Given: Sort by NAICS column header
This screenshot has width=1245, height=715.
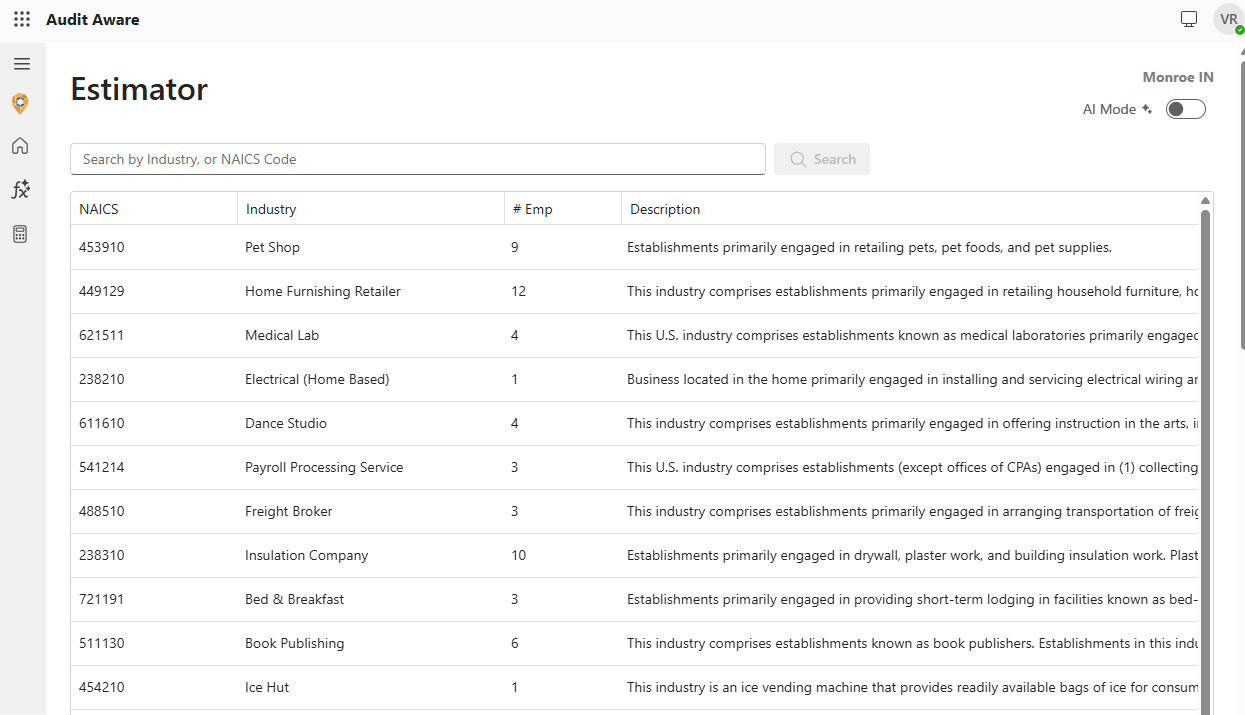Looking at the screenshot, I should tap(154, 209).
